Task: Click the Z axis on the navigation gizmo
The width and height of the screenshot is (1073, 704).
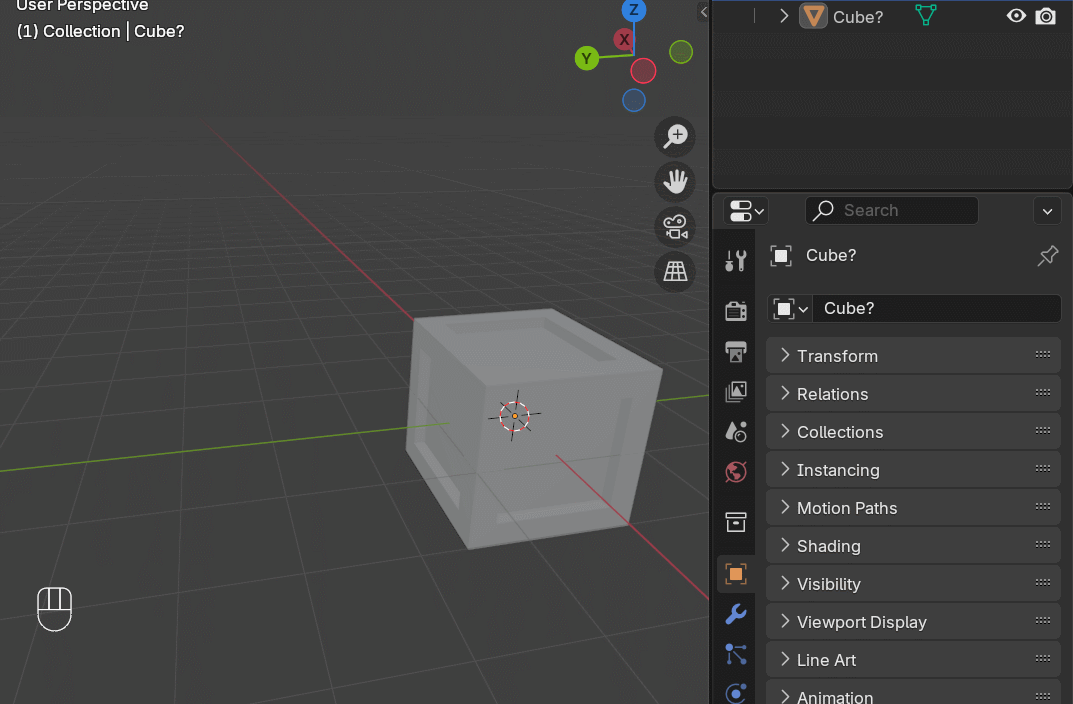Action: pos(634,11)
